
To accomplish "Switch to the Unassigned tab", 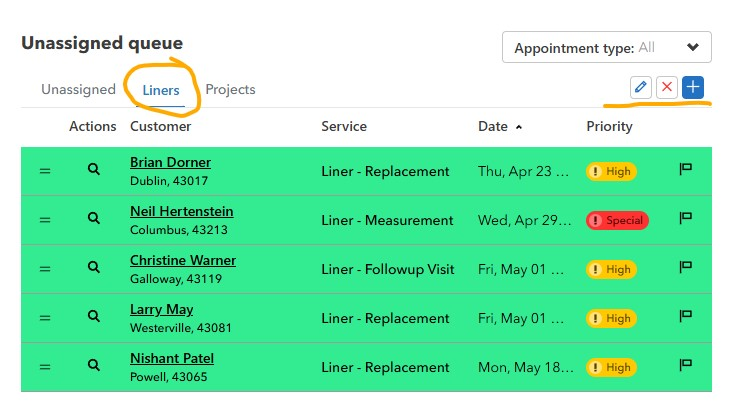I will (78, 90).
